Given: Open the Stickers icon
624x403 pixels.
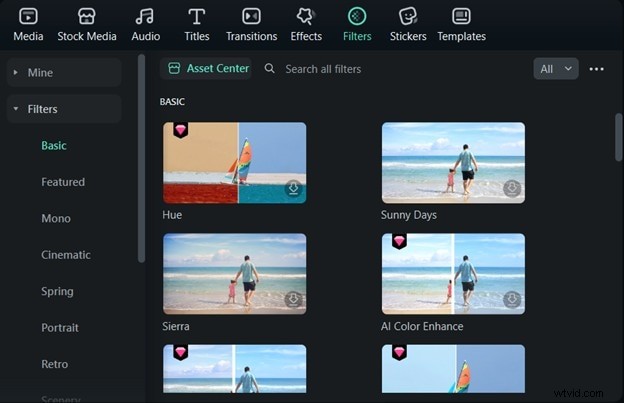Looking at the screenshot, I should pos(408,17).
